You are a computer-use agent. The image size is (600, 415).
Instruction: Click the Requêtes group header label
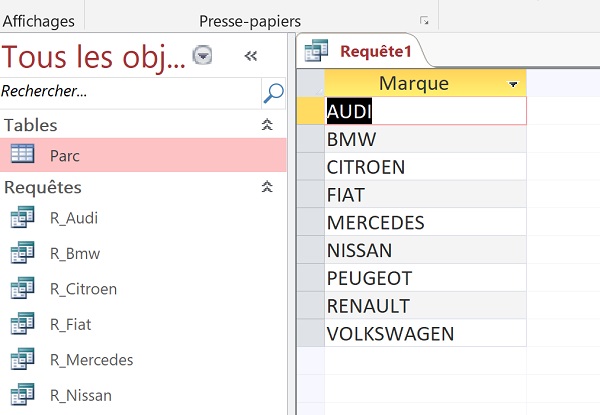(43, 187)
